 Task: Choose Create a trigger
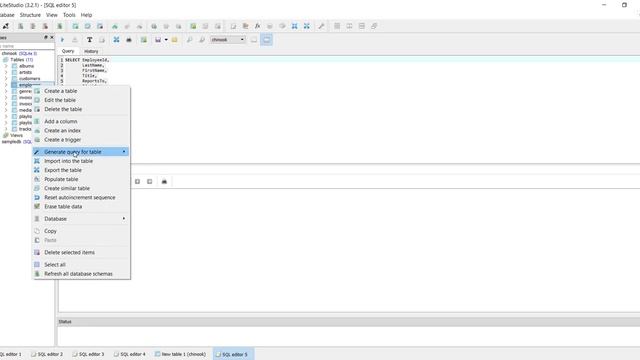click(x=81, y=140)
